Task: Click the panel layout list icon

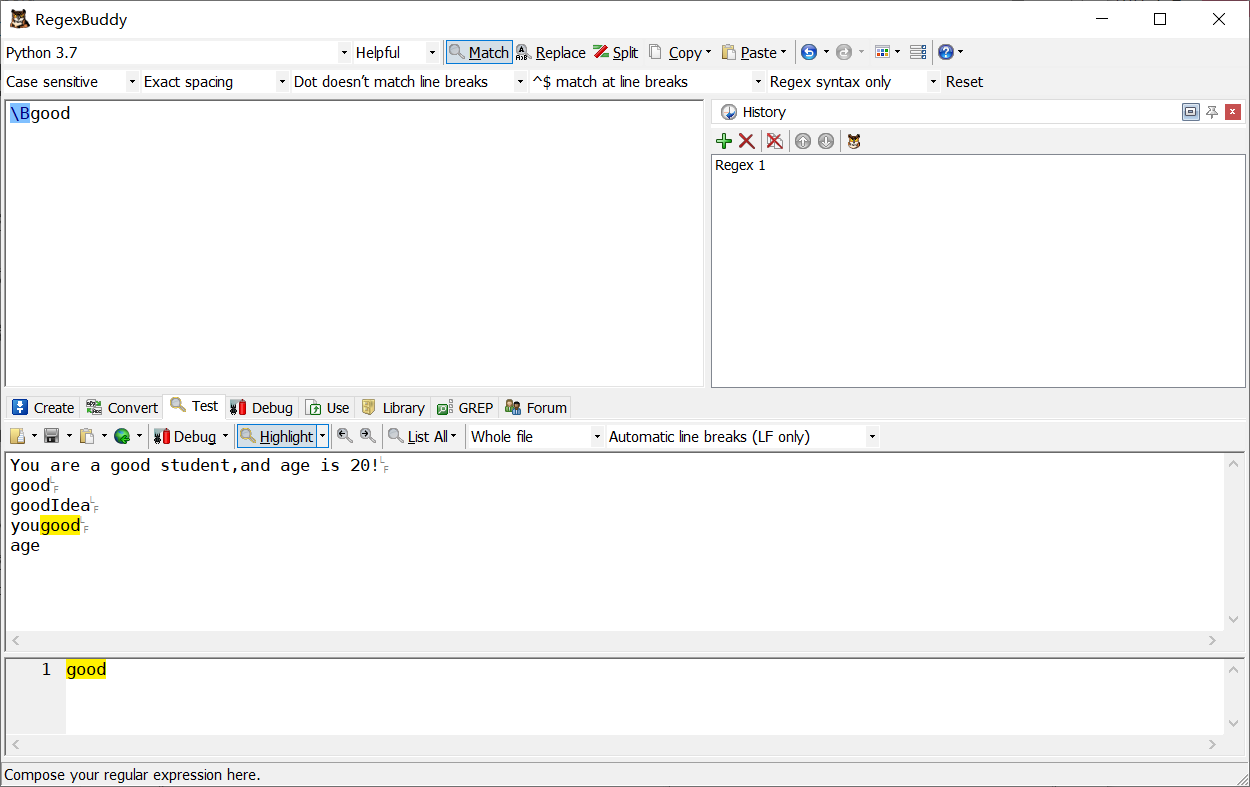Action: 917,52
